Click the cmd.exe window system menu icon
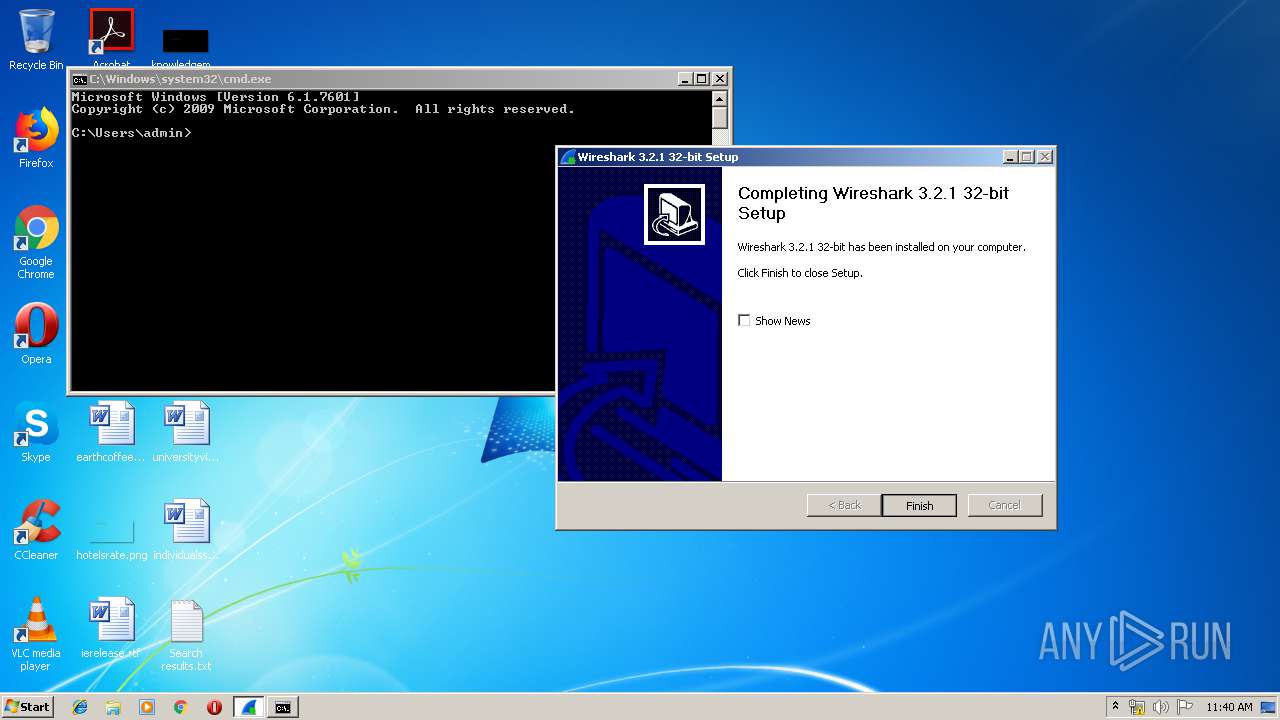 [79, 79]
